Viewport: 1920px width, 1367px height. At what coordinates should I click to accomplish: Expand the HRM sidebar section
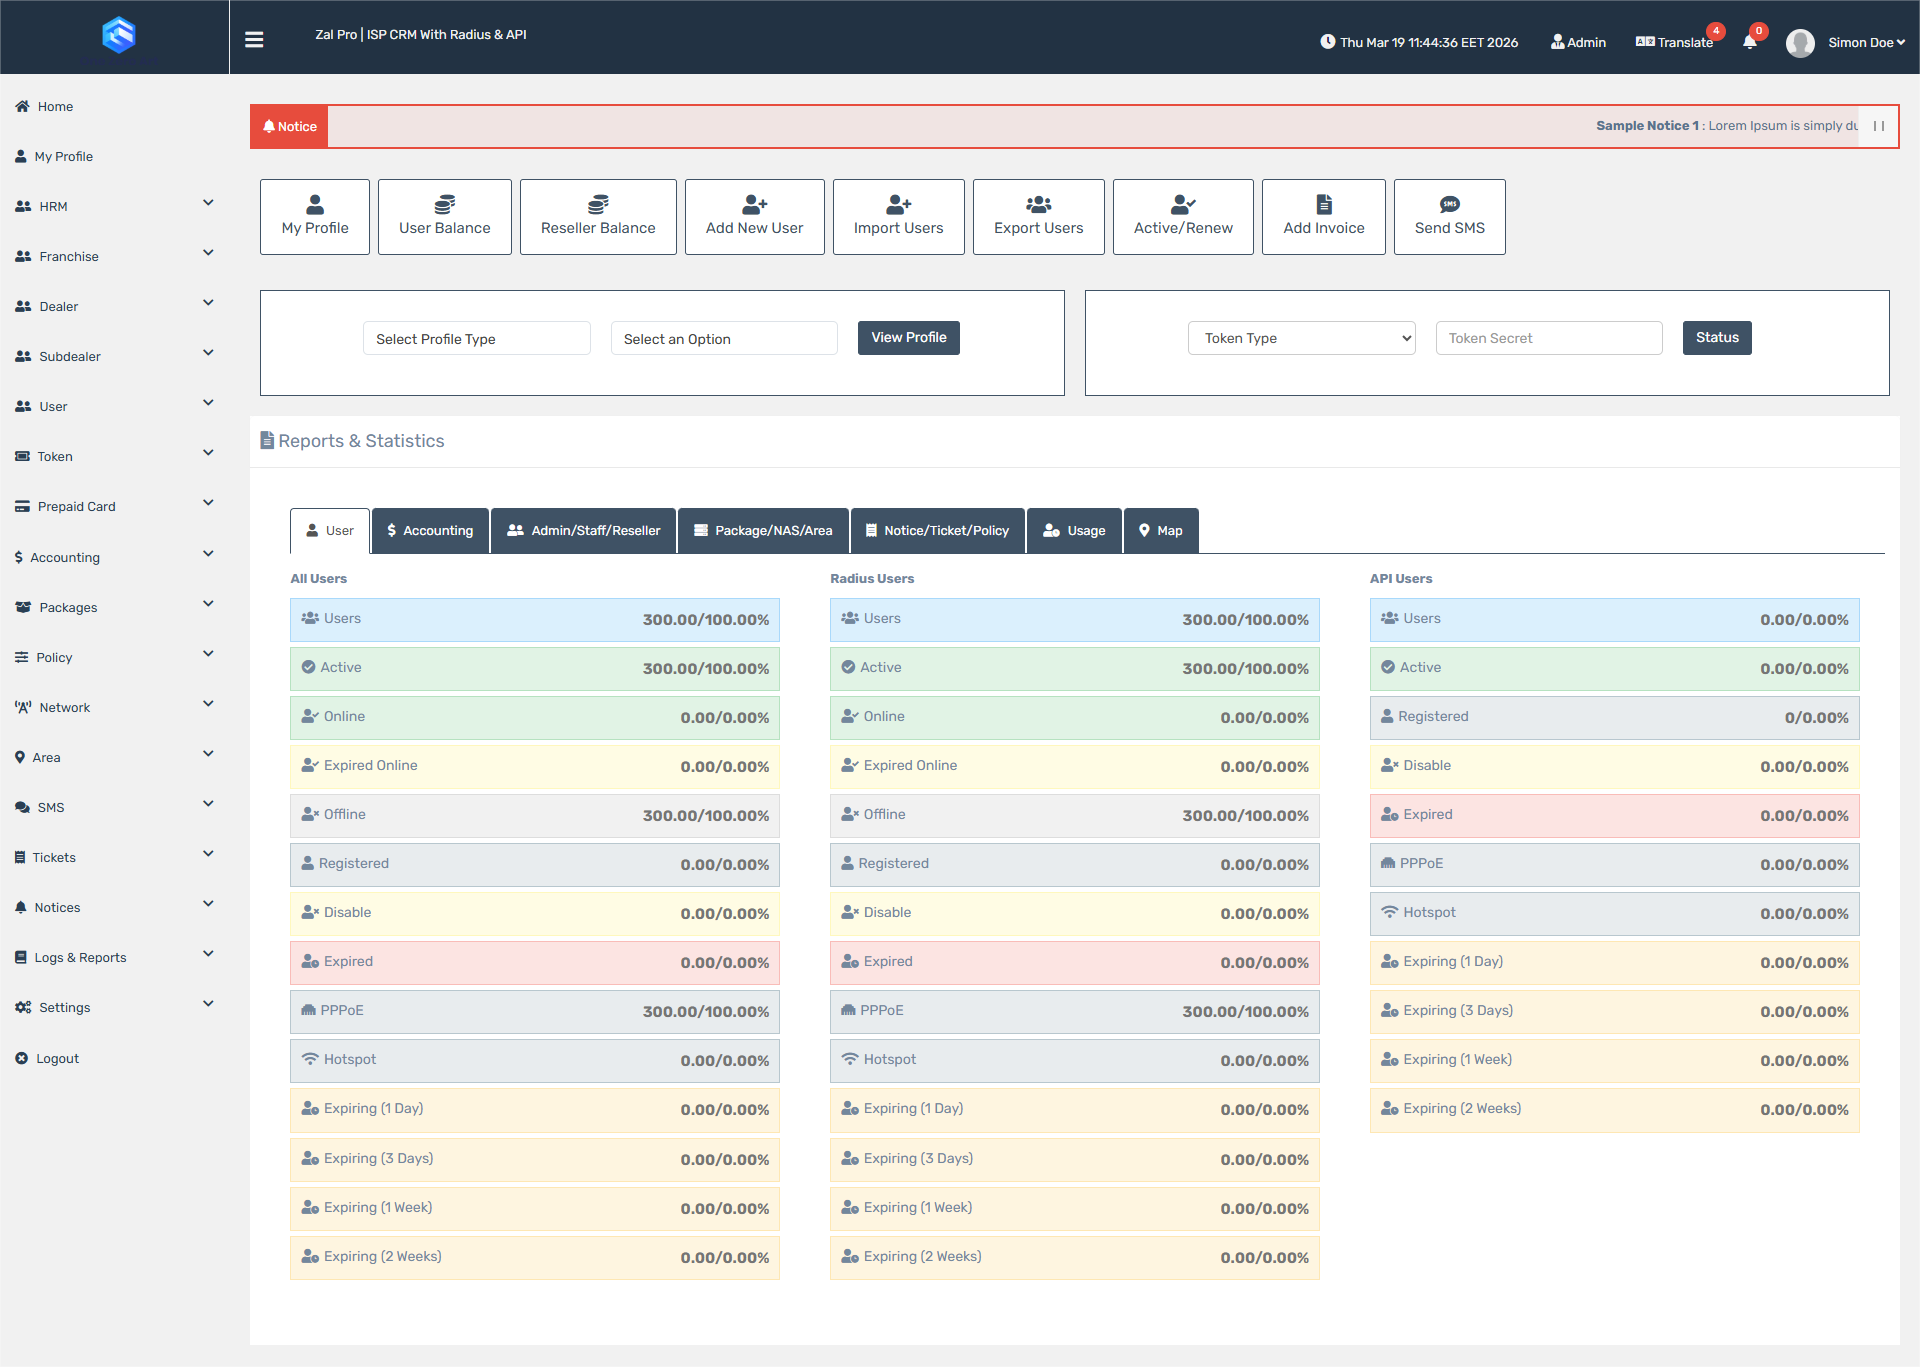pos(115,206)
